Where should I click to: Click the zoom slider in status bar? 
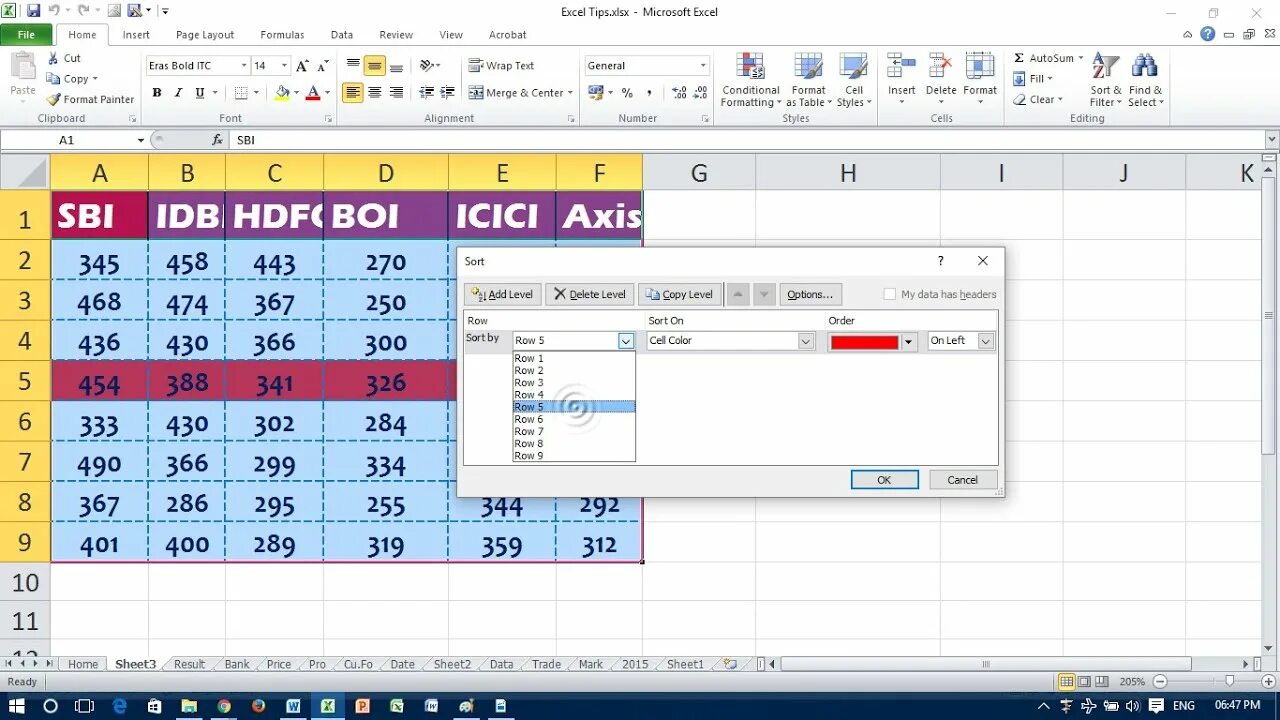click(1230, 681)
